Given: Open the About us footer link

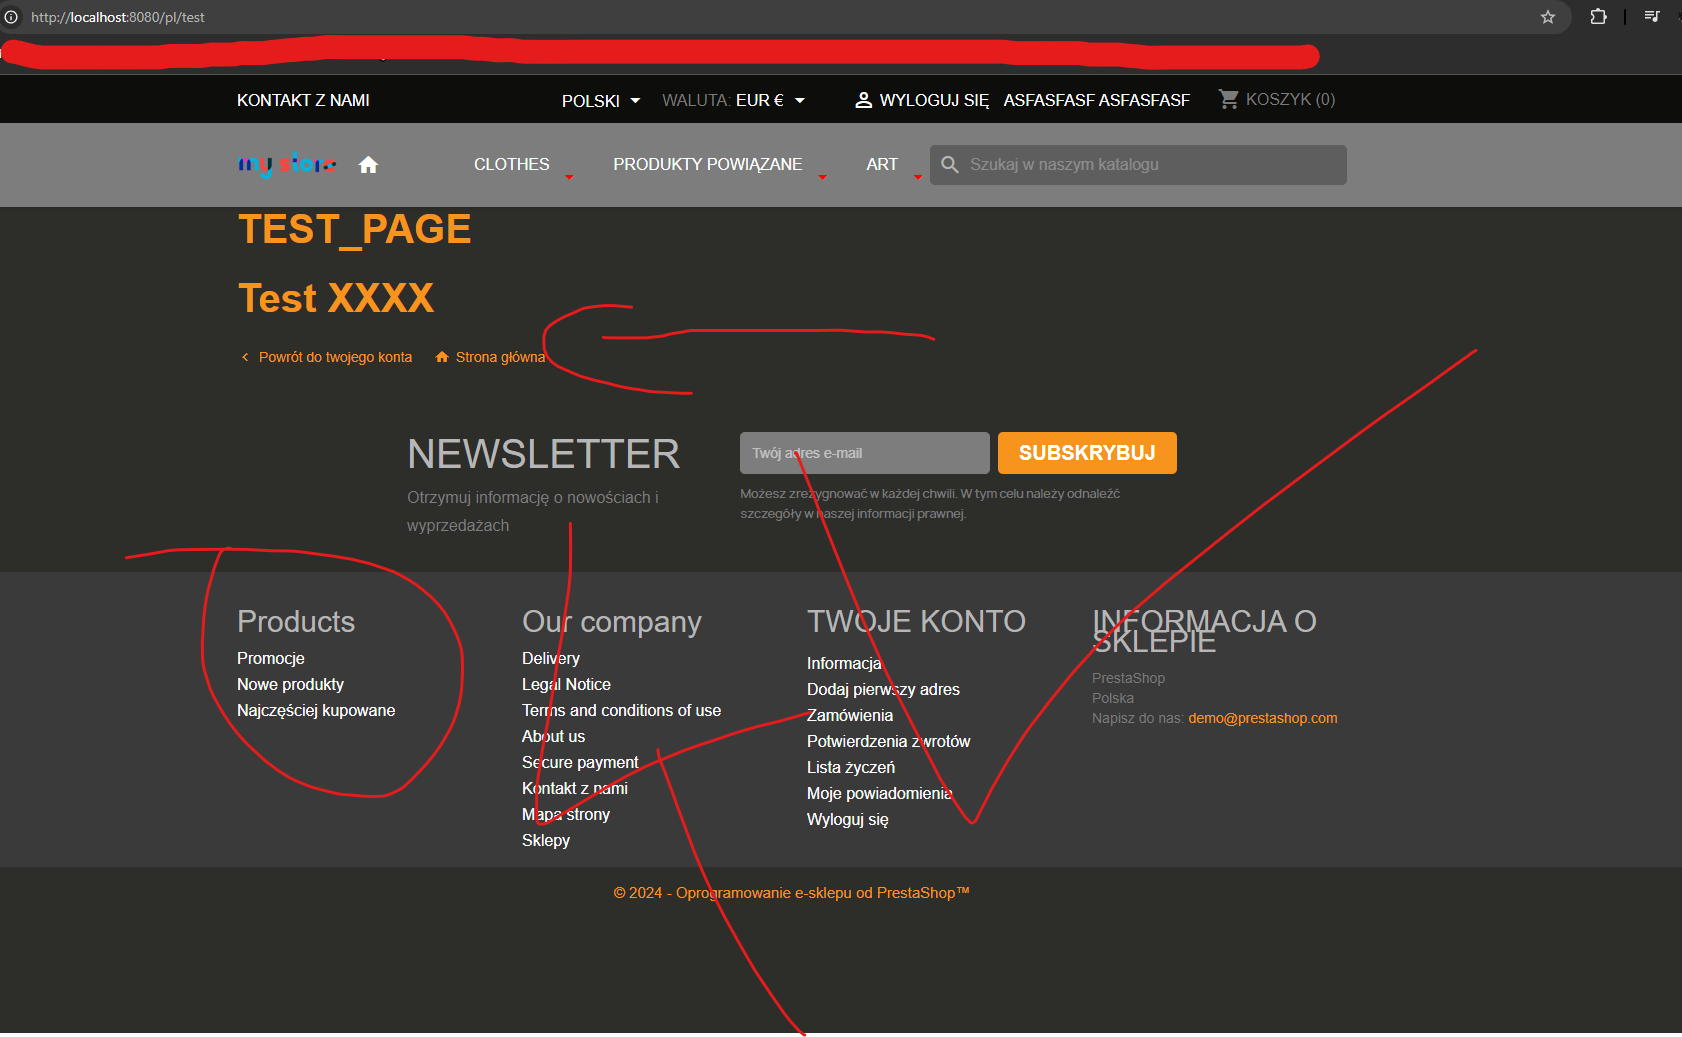Looking at the screenshot, I should point(553,736).
